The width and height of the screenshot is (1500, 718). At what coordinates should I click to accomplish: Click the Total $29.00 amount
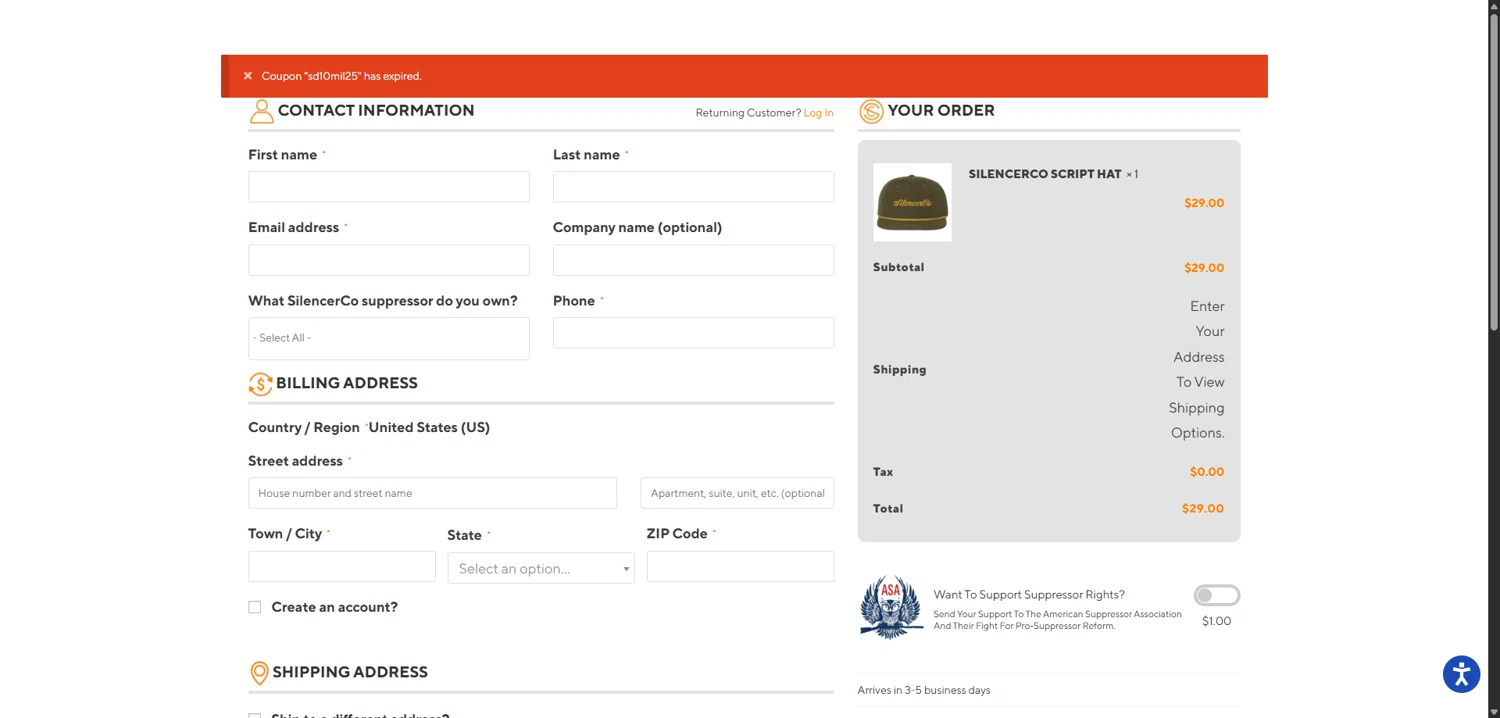click(1203, 508)
